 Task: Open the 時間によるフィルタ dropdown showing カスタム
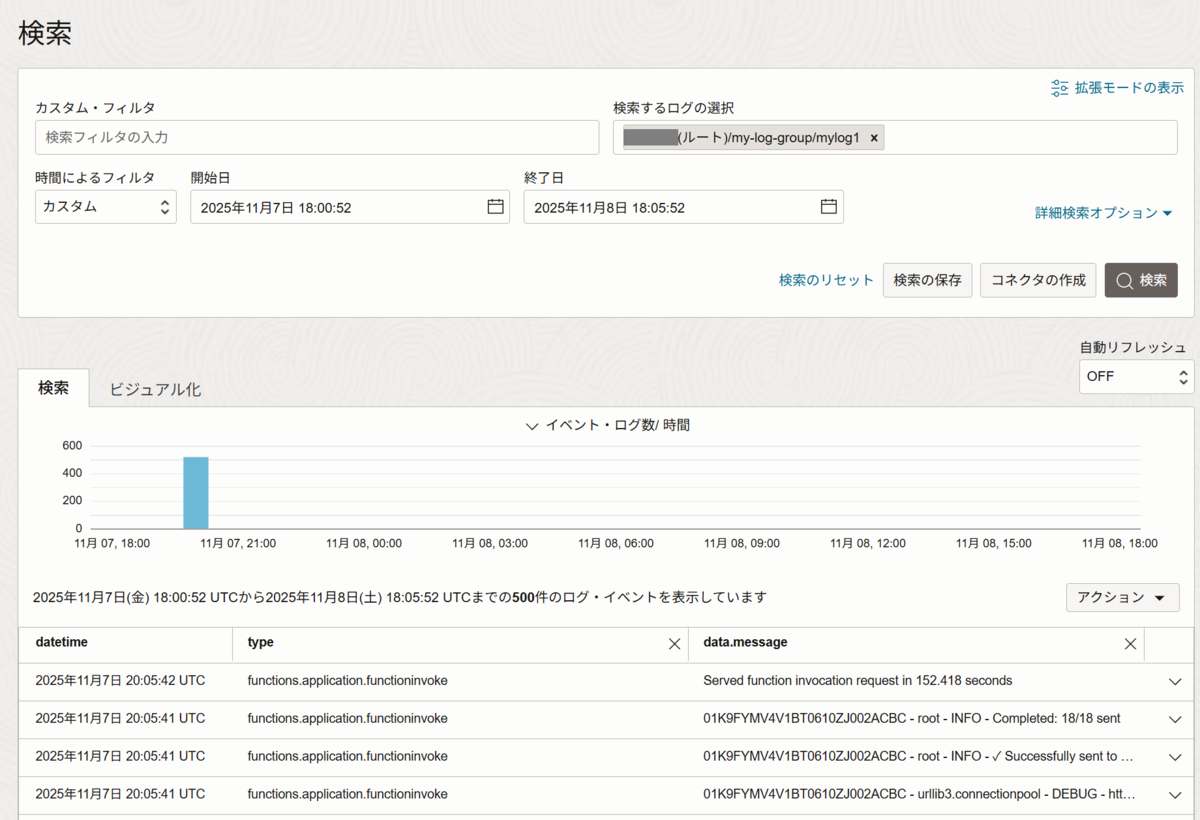point(106,206)
